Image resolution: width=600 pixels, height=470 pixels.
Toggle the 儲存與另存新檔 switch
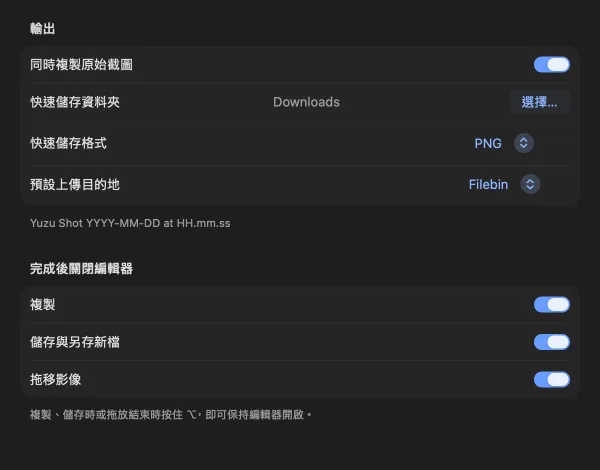click(x=552, y=342)
